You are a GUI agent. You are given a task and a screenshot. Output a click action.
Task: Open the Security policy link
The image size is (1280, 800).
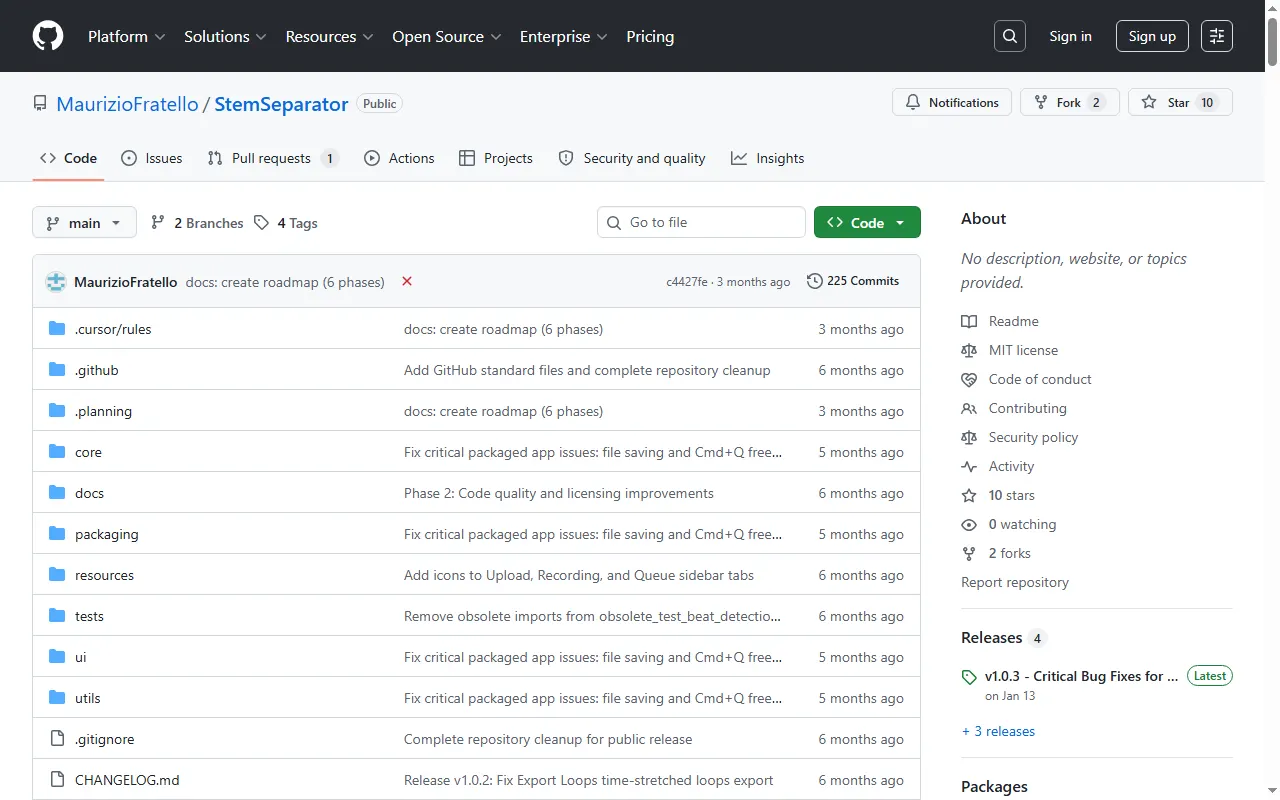click(x=1033, y=437)
